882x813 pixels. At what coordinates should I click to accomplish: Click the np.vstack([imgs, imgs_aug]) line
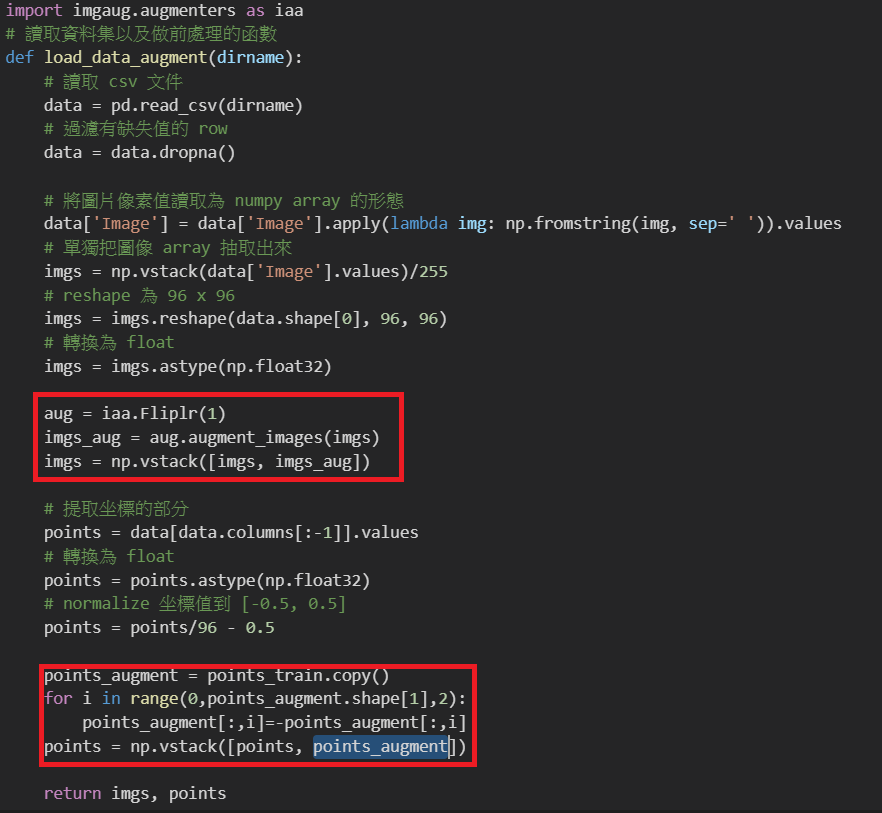click(x=207, y=461)
